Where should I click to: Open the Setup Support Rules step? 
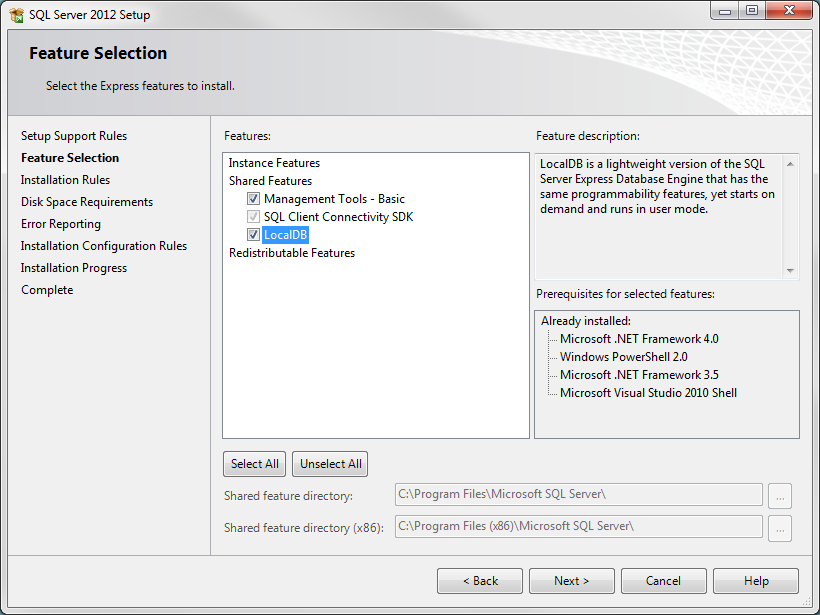(74, 136)
